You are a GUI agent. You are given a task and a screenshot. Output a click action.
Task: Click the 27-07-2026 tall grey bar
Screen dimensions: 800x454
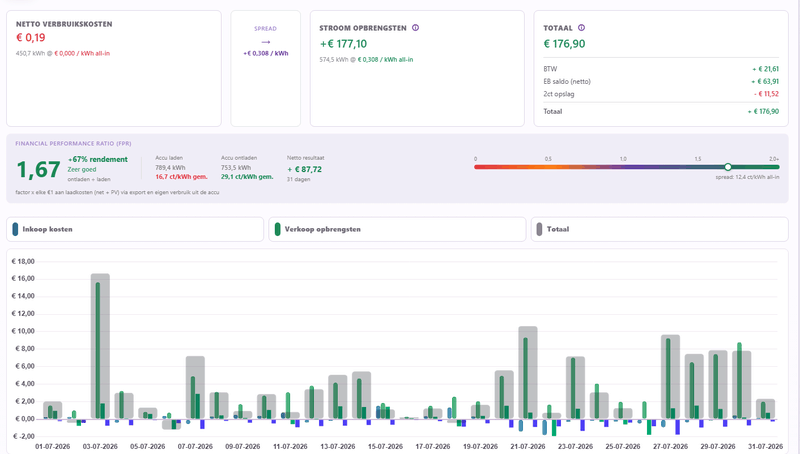(x=670, y=376)
